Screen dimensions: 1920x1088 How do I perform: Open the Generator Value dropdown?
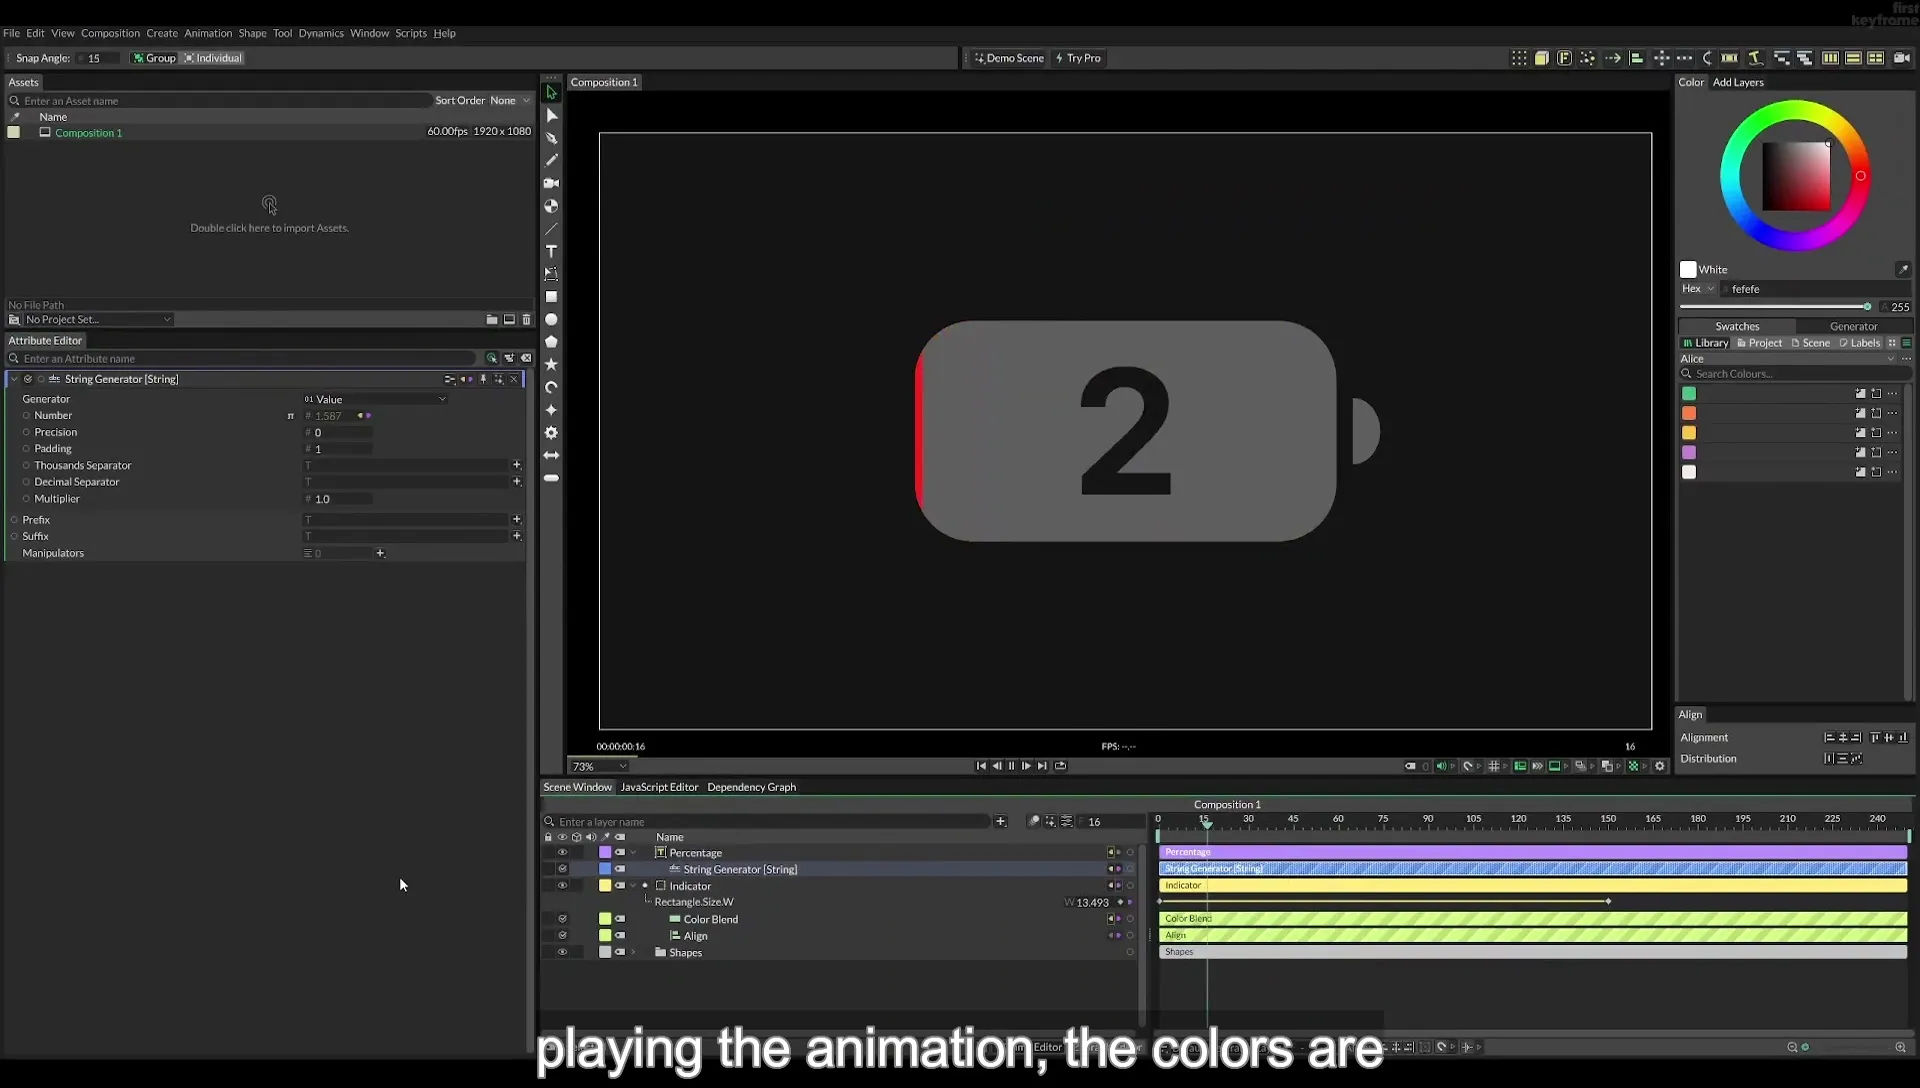[375, 399]
